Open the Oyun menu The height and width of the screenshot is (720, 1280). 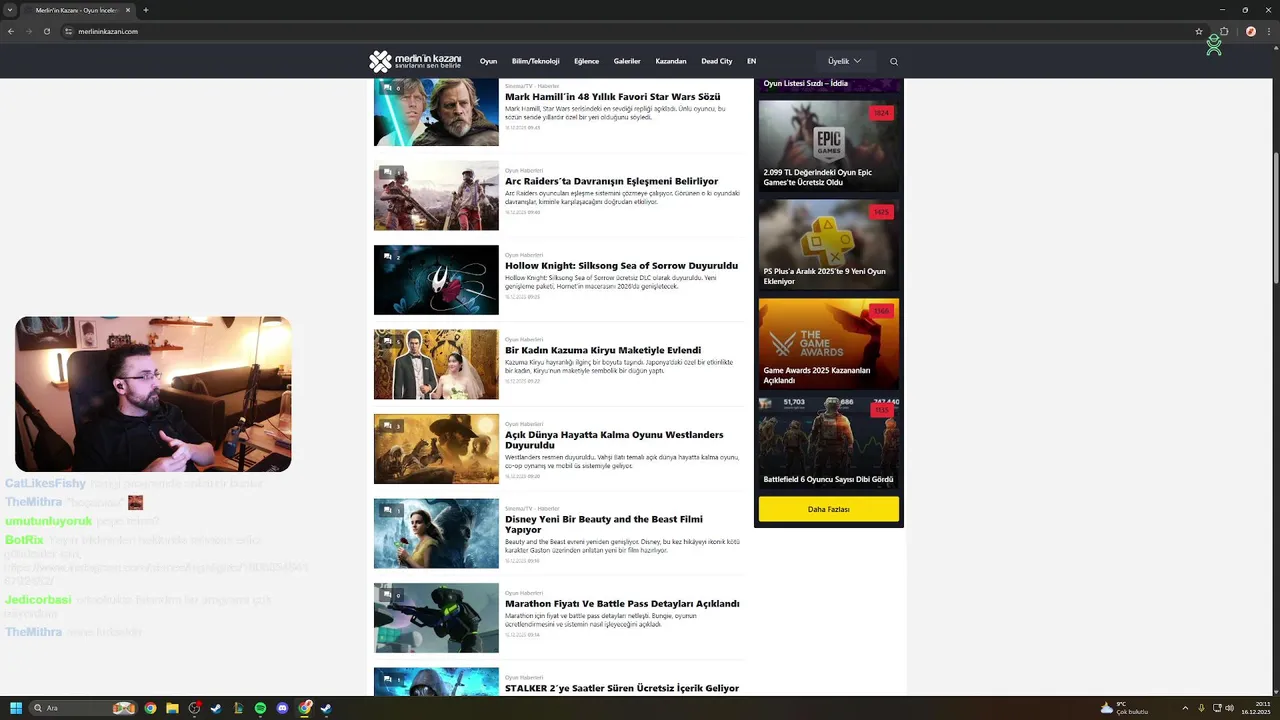pyautogui.click(x=488, y=61)
